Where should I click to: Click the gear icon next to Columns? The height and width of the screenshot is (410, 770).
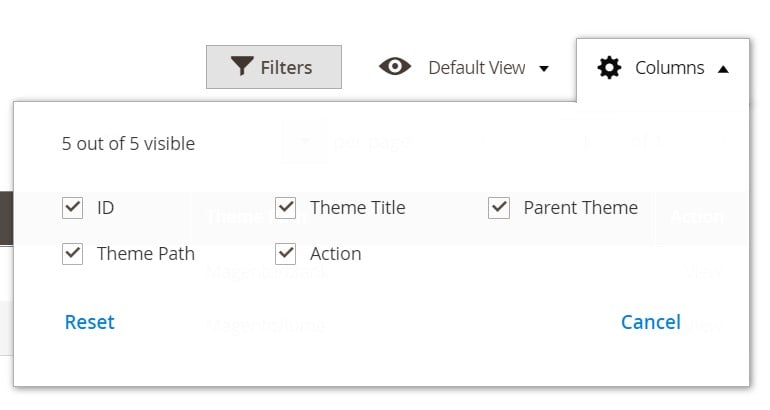click(x=609, y=67)
